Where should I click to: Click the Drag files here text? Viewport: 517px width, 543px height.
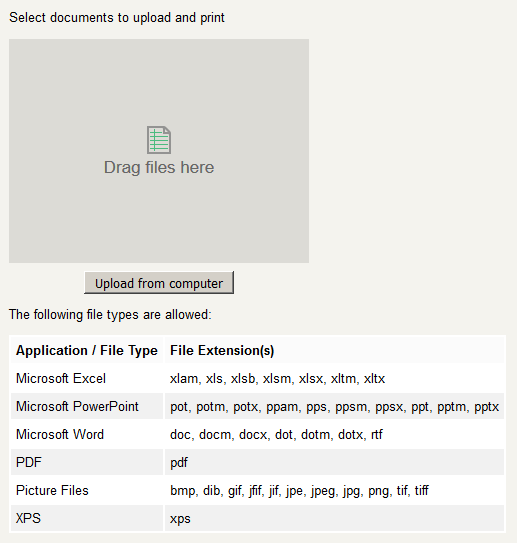coord(159,168)
